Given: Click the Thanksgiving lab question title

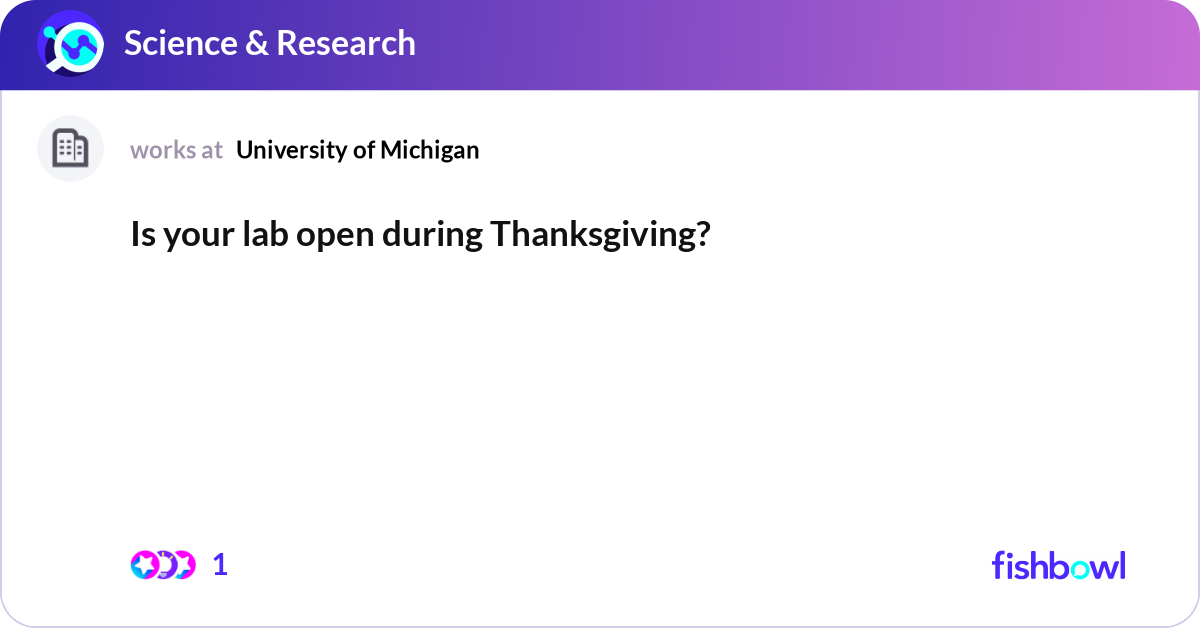Looking at the screenshot, I should (420, 235).
